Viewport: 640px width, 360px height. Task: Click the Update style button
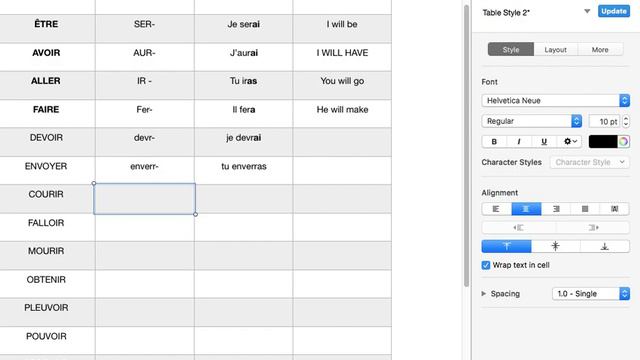point(613,11)
